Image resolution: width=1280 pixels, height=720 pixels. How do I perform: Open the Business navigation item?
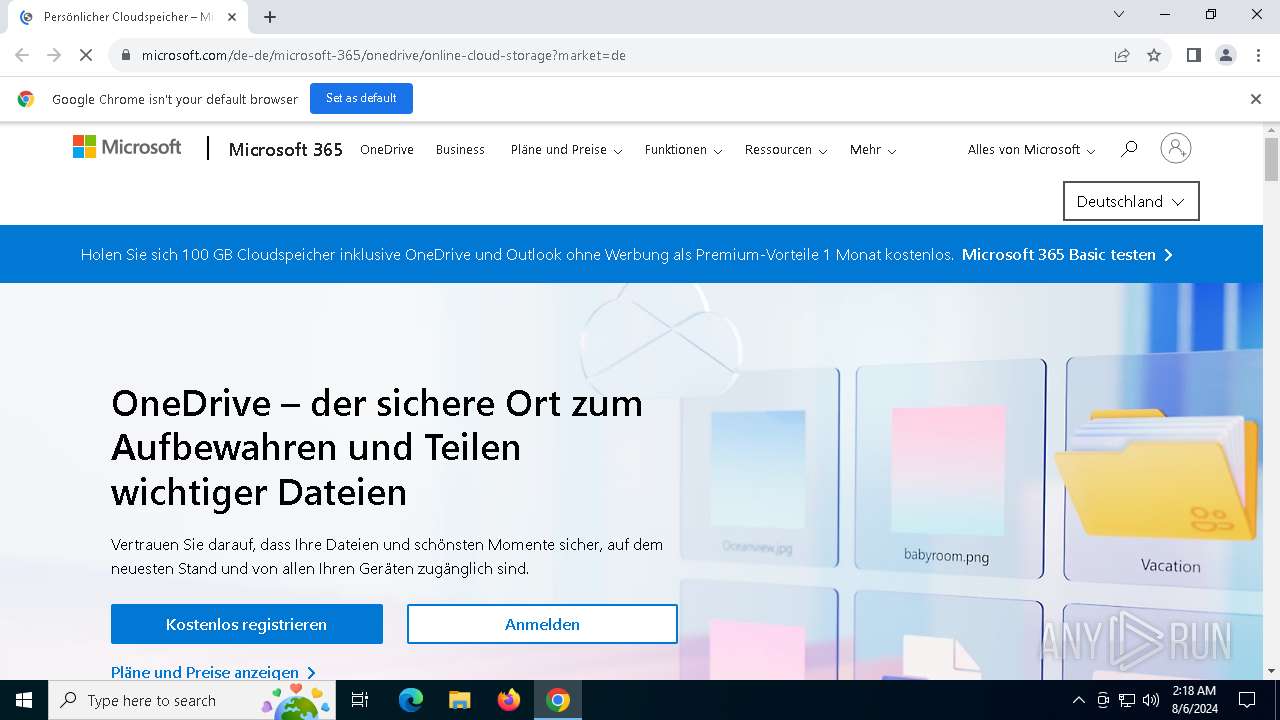460,150
